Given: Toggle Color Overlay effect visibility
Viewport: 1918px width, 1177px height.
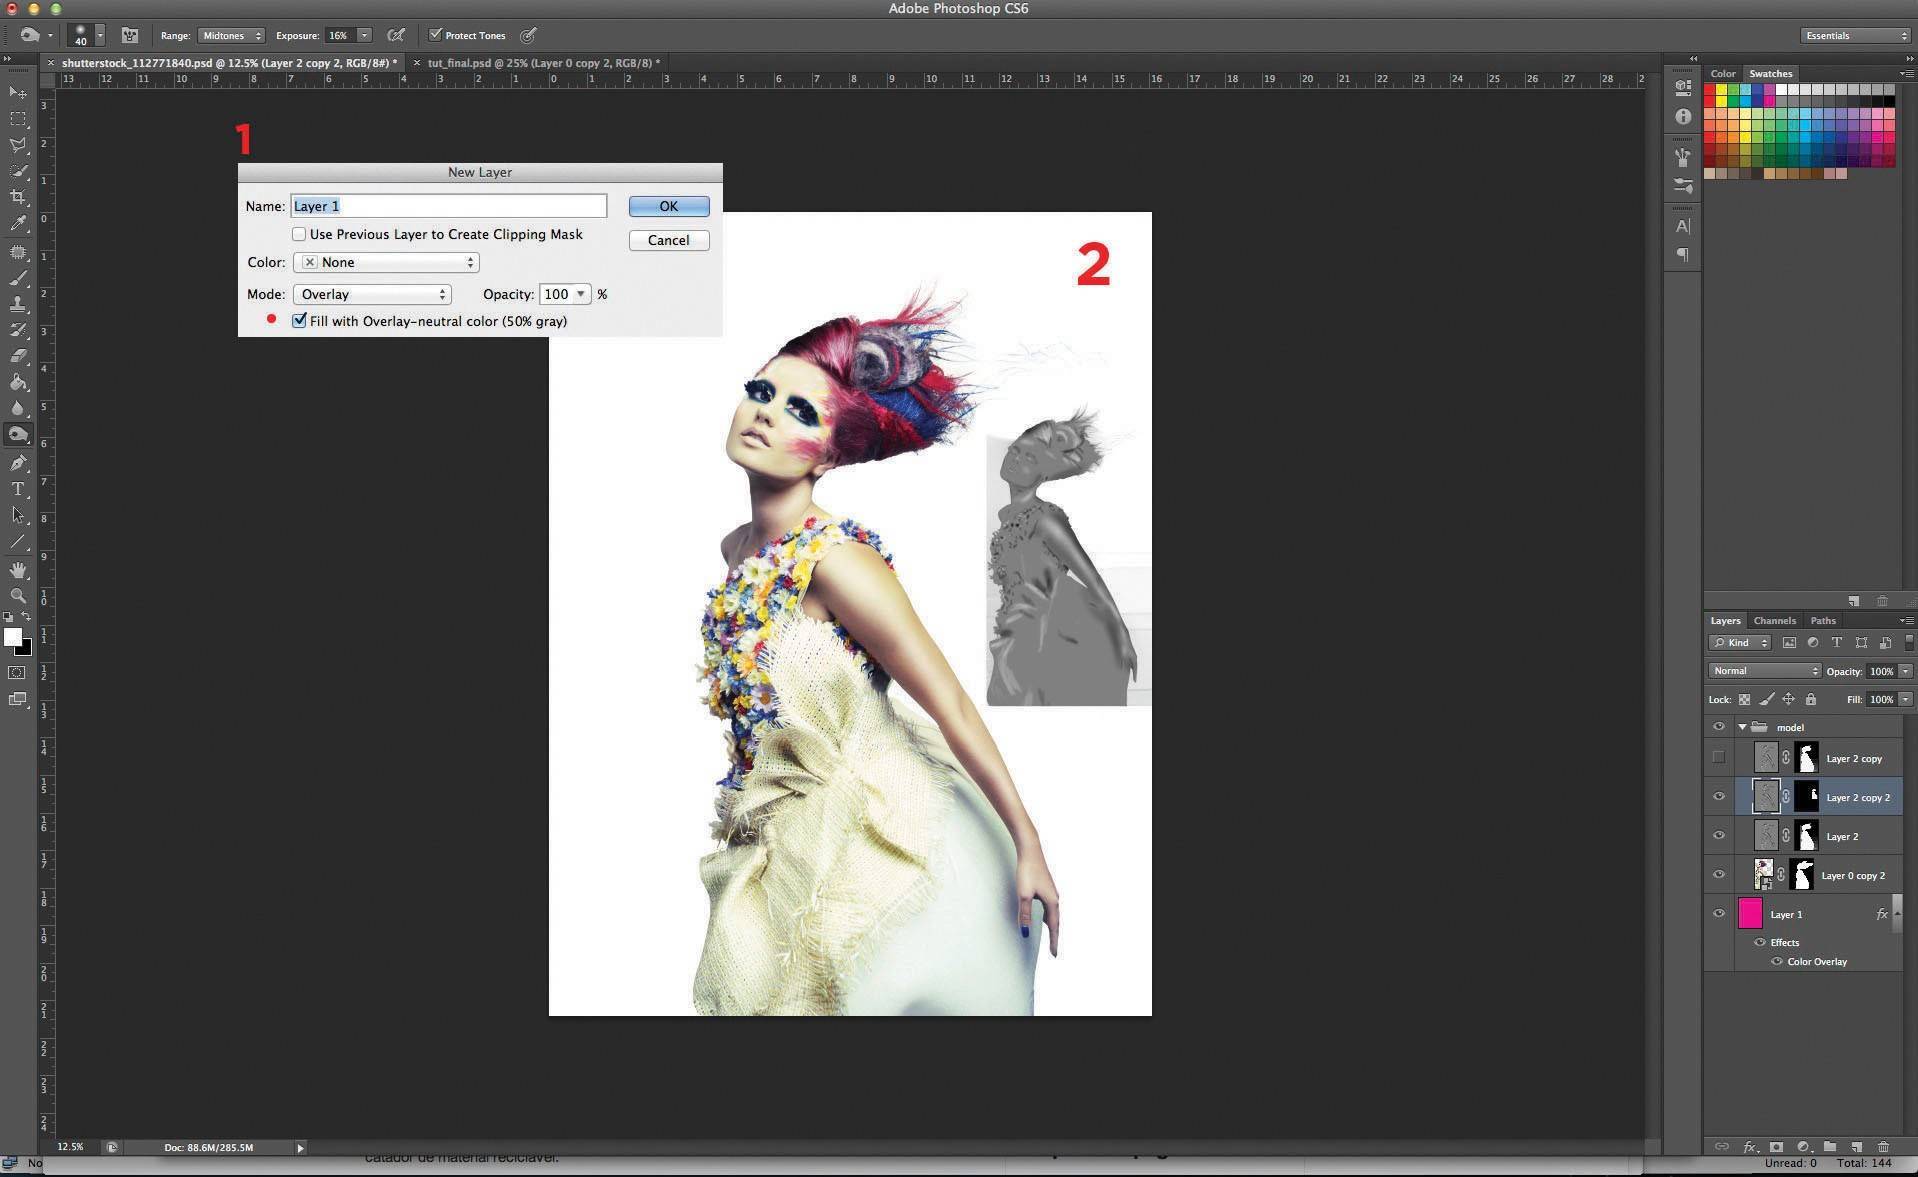Looking at the screenshot, I should (x=1777, y=962).
